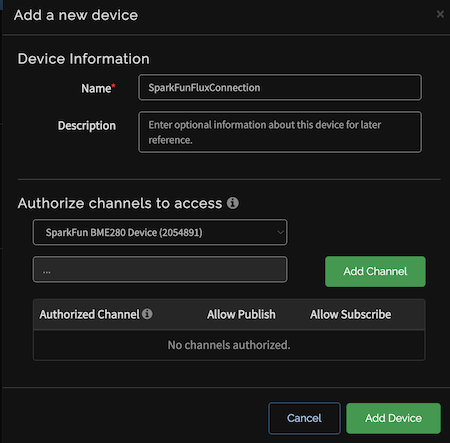This screenshot has height=443, width=450.
Task: Click the Authorize channels to access heading
Action: pyautogui.click(x=120, y=203)
